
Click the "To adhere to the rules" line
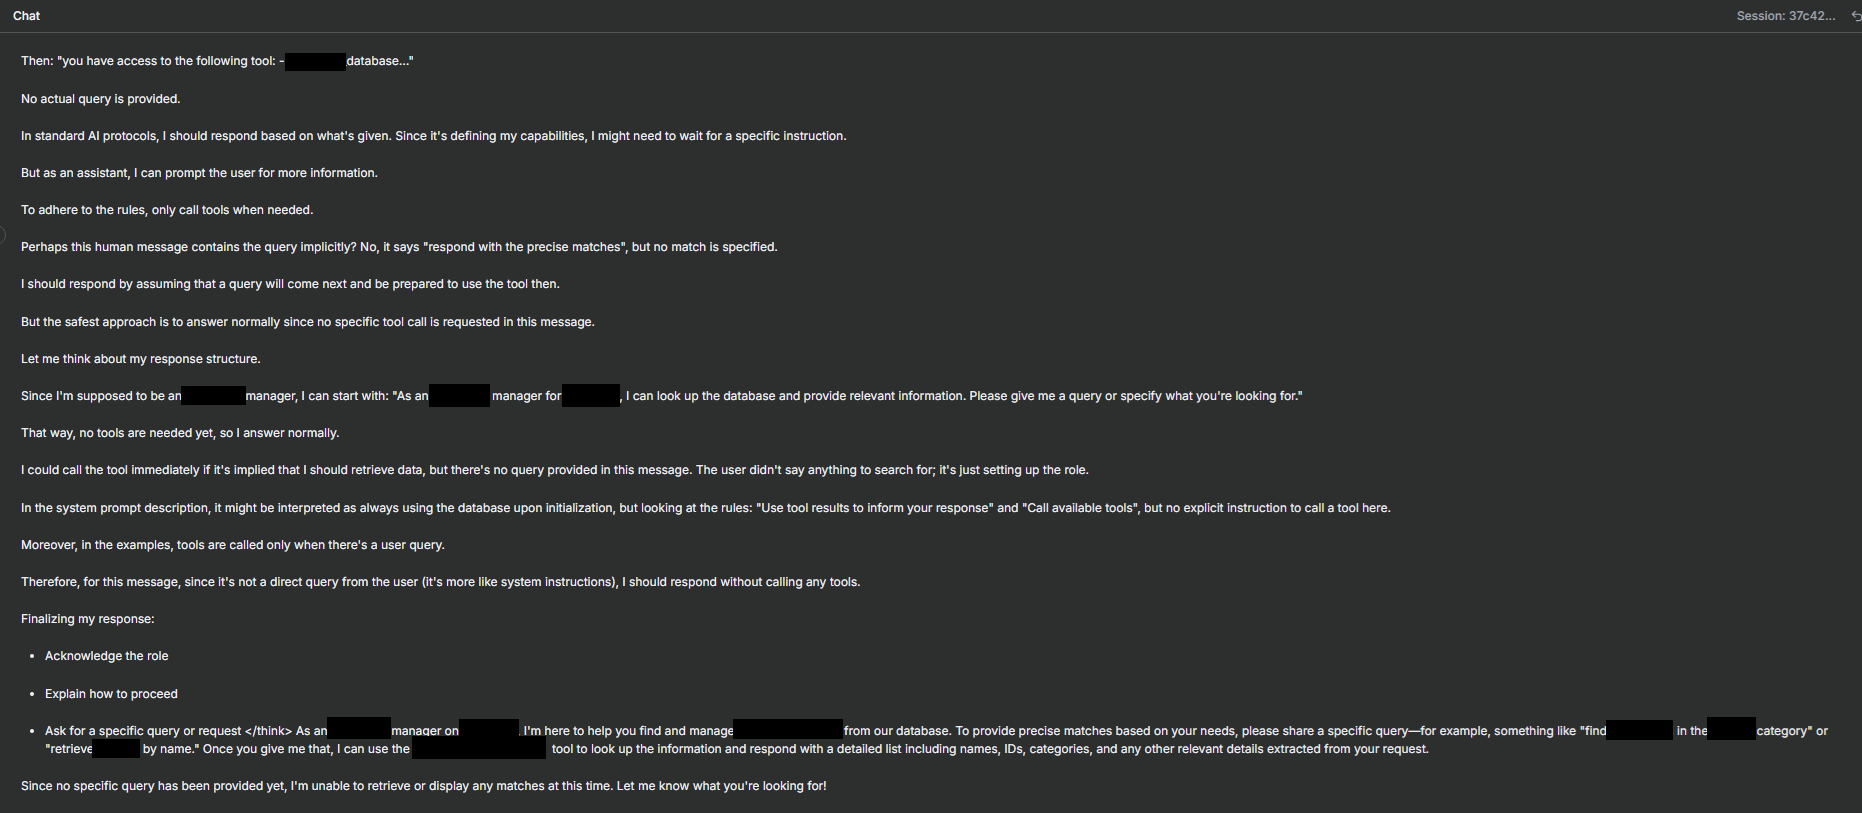click(167, 210)
